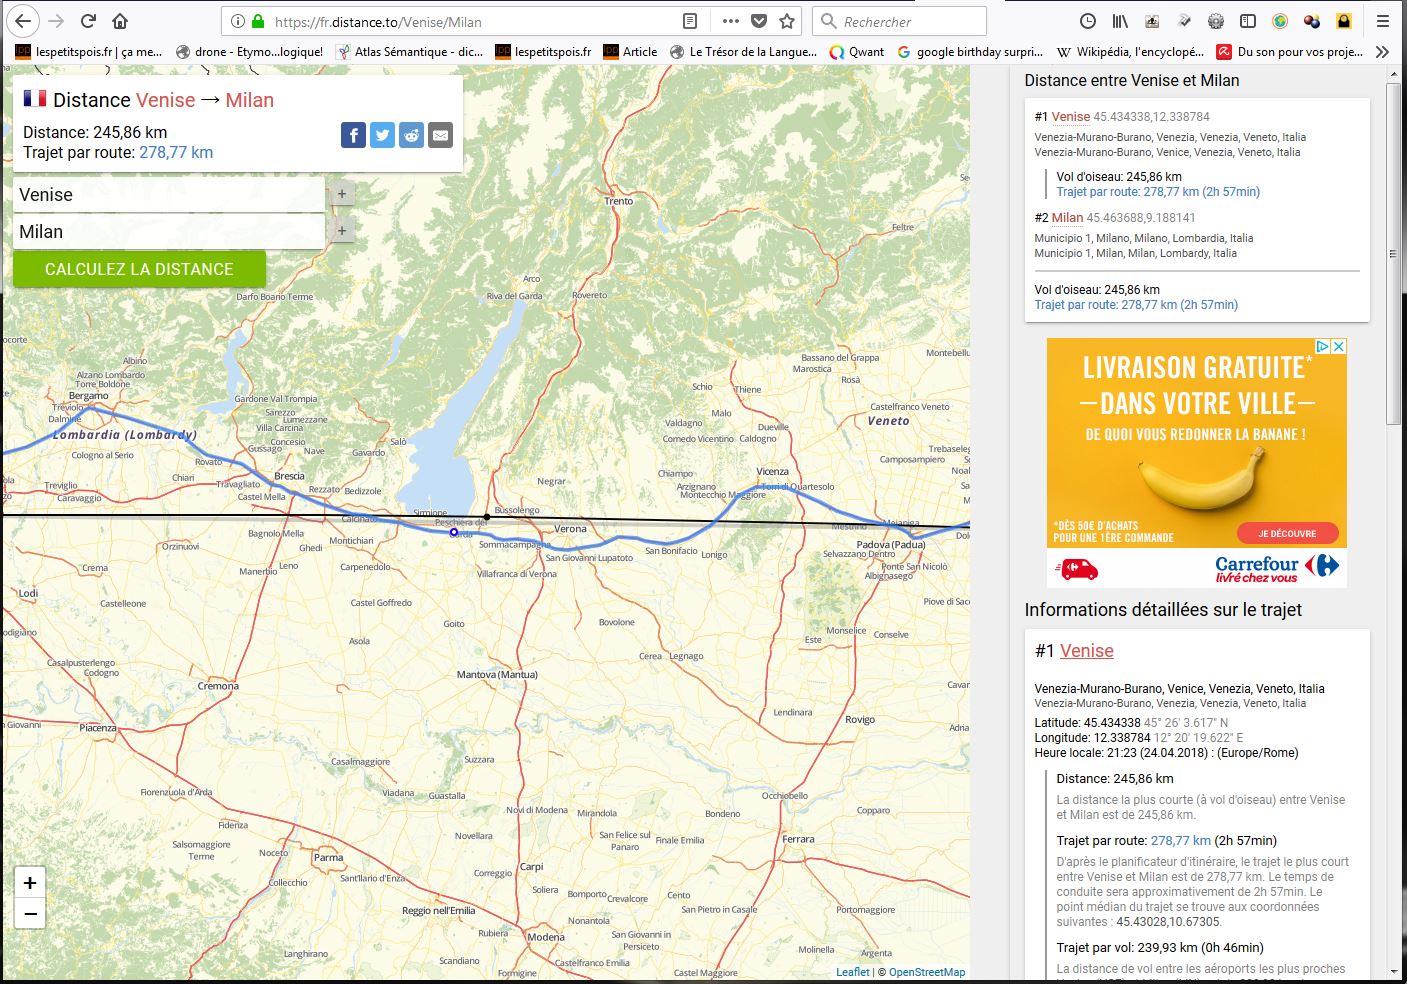Toggle Firefox reader view

(690, 21)
